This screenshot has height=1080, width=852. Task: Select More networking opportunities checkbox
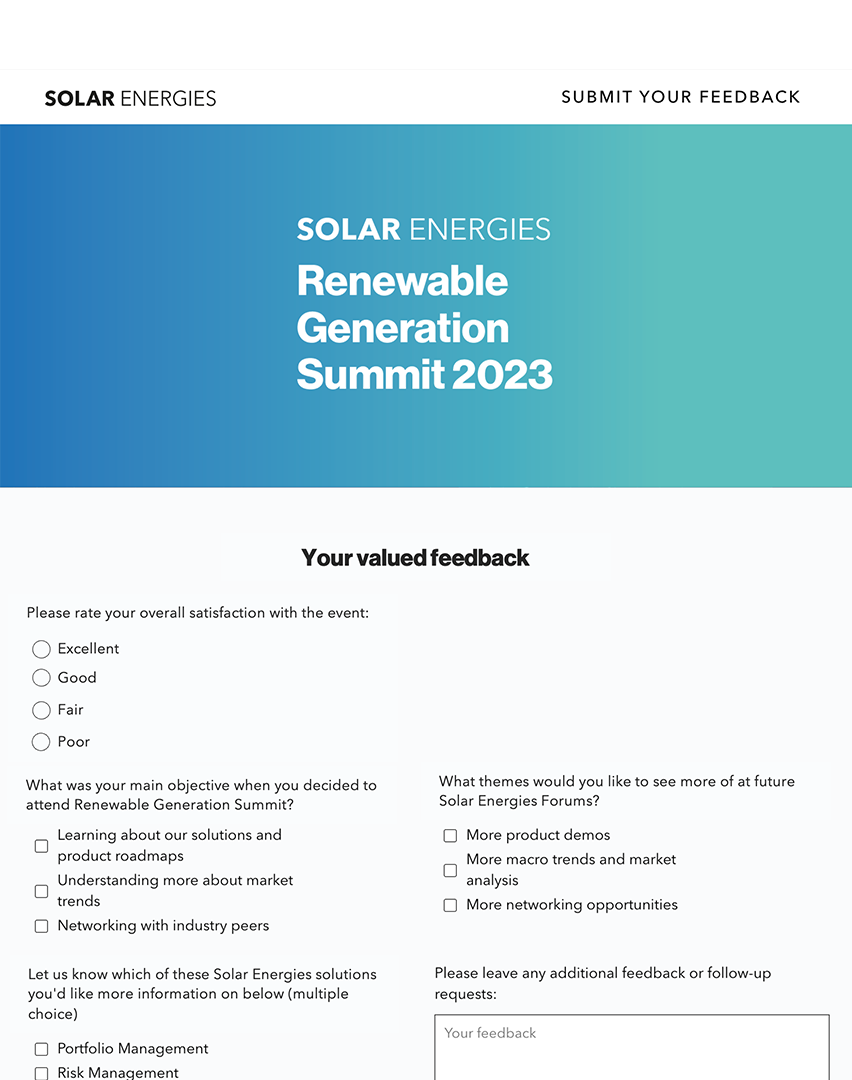point(450,905)
